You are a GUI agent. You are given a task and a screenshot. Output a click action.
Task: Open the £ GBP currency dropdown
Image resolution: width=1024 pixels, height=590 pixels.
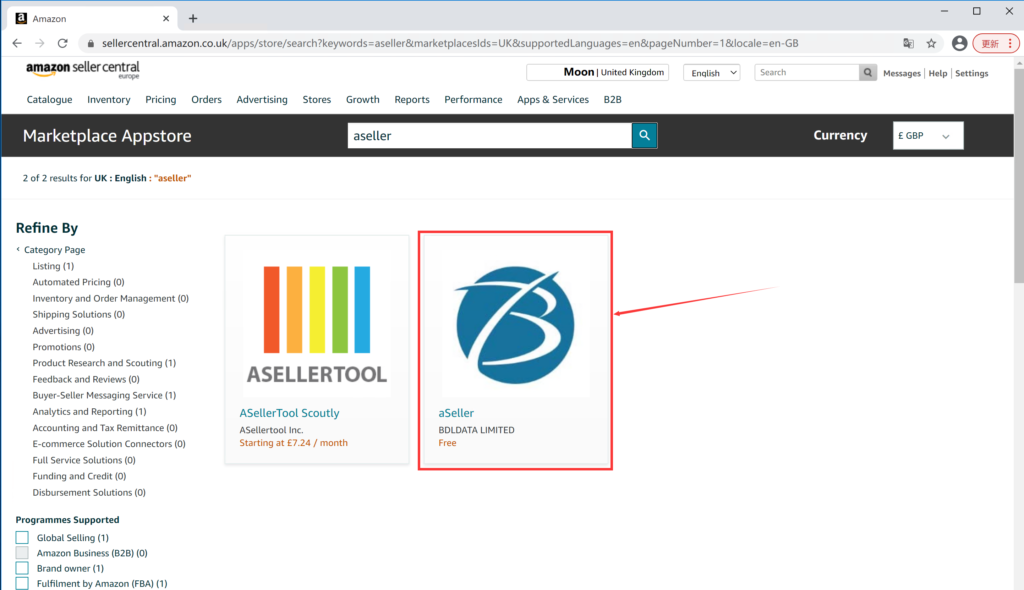[928, 135]
